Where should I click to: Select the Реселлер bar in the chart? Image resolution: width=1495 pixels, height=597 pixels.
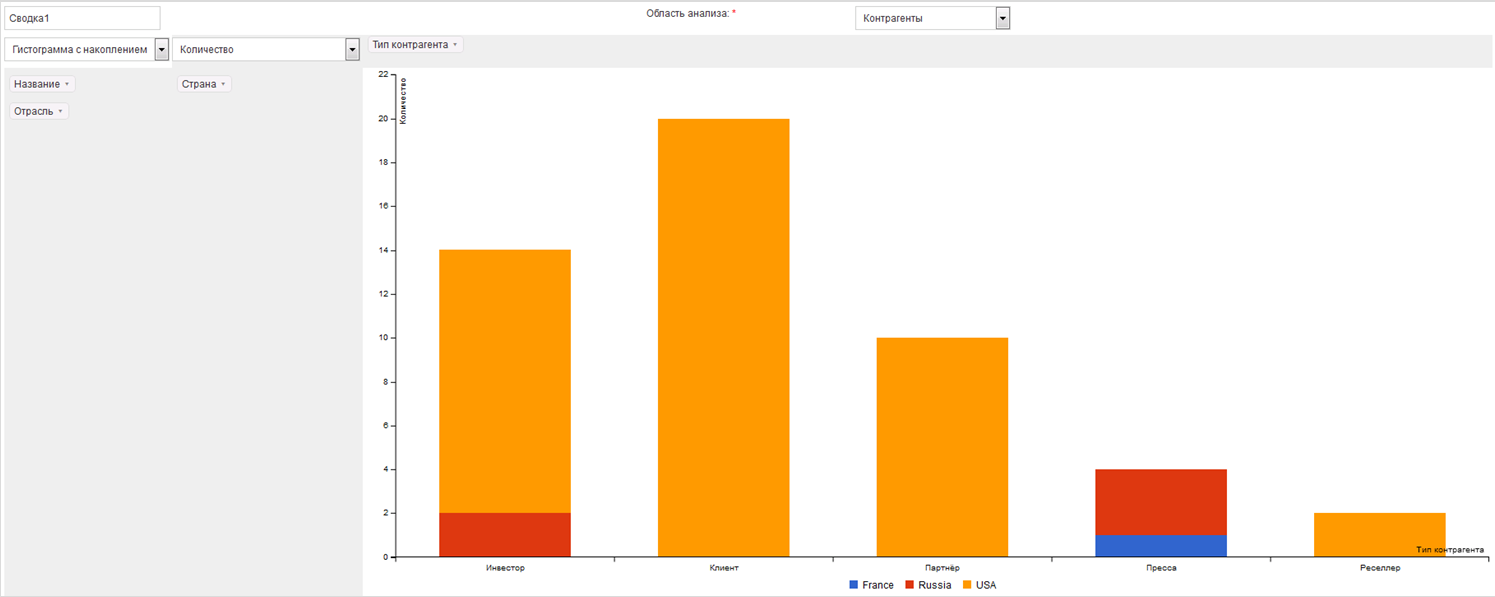[1379, 535]
